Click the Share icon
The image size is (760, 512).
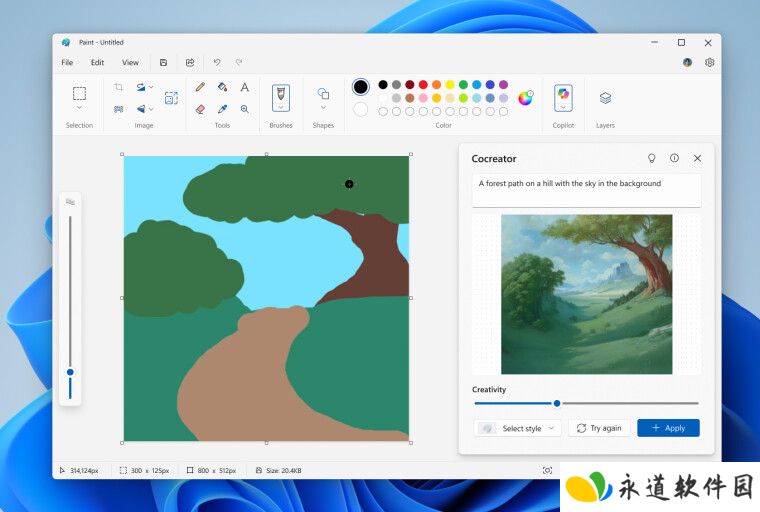[190, 63]
